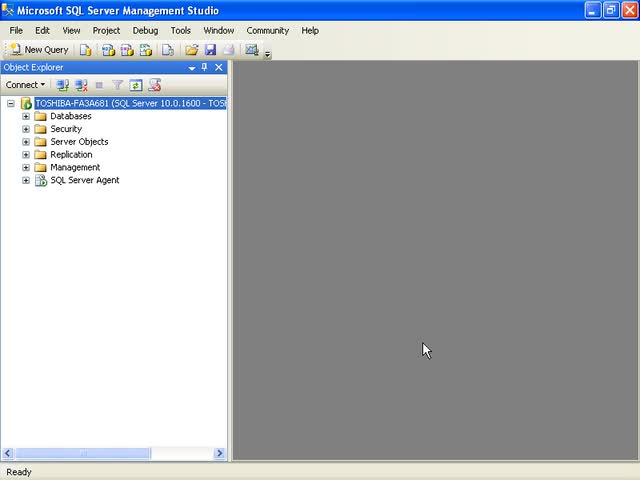
Task: Select the Management tree item
Action: pyautogui.click(x=75, y=168)
